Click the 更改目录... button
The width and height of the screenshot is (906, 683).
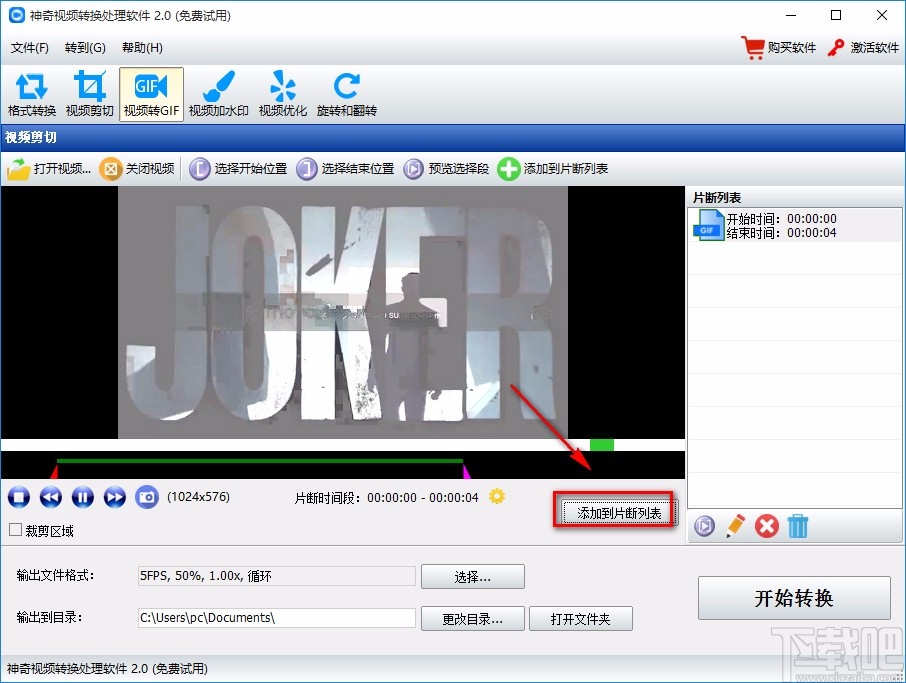pos(473,619)
